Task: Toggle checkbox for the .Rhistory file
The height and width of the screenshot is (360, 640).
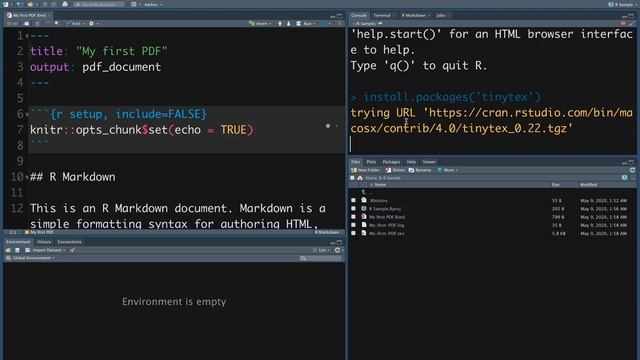Action: click(x=353, y=200)
